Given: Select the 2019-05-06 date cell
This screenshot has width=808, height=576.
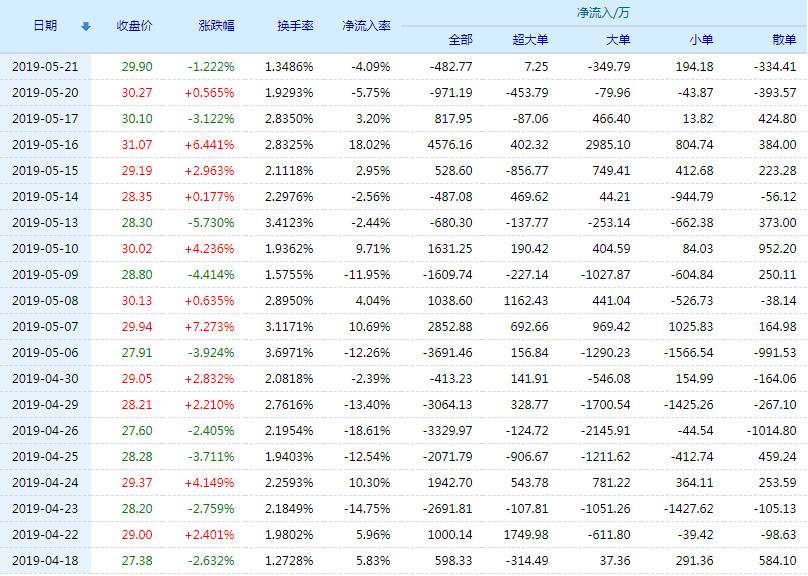Looking at the screenshot, I should pos(45,352).
